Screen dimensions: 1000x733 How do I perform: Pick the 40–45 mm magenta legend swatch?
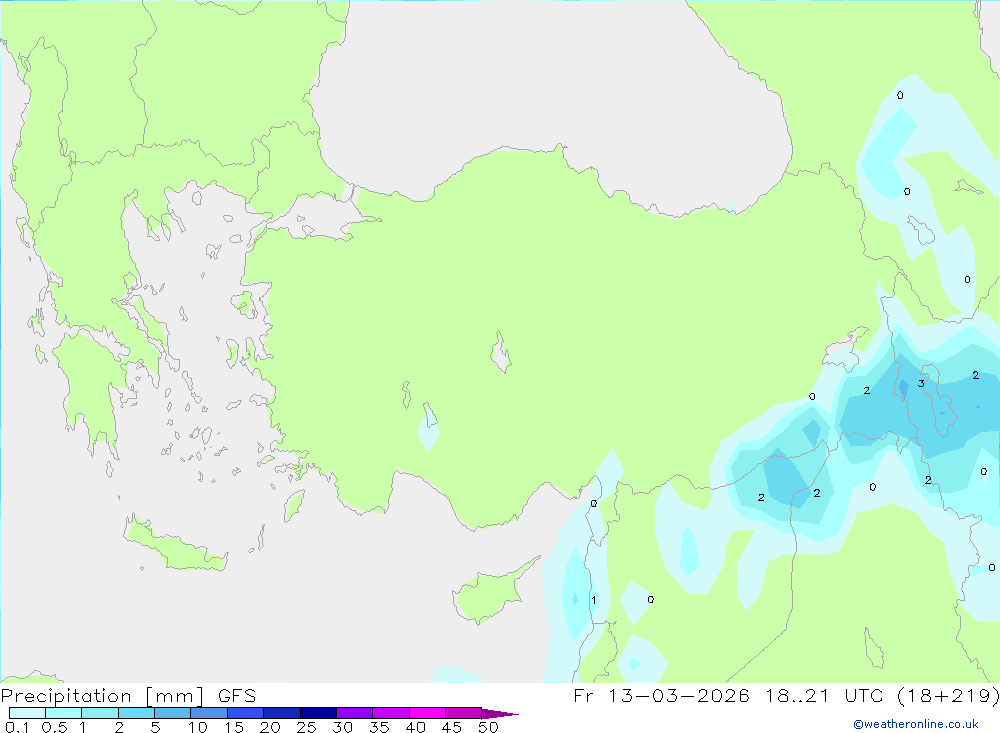pos(427,713)
